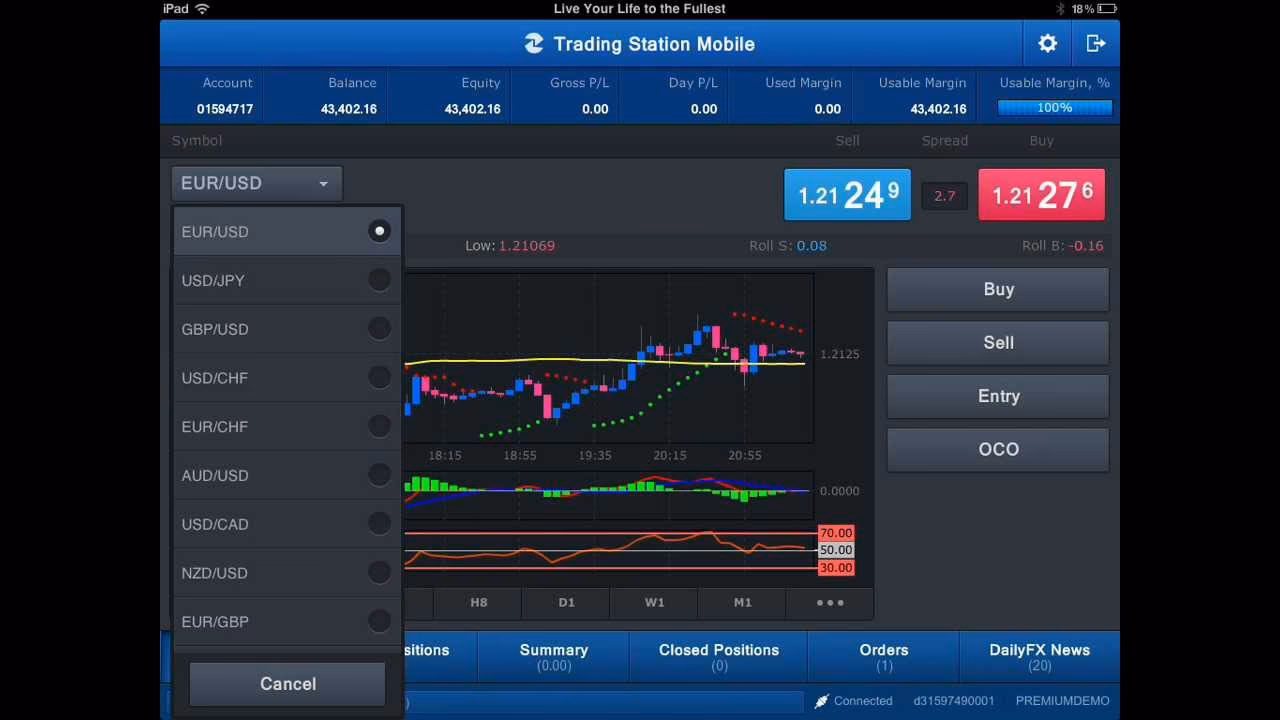Image resolution: width=1280 pixels, height=720 pixels.
Task: Open the DailyFX News tab
Action: [x=1040, y=657]
